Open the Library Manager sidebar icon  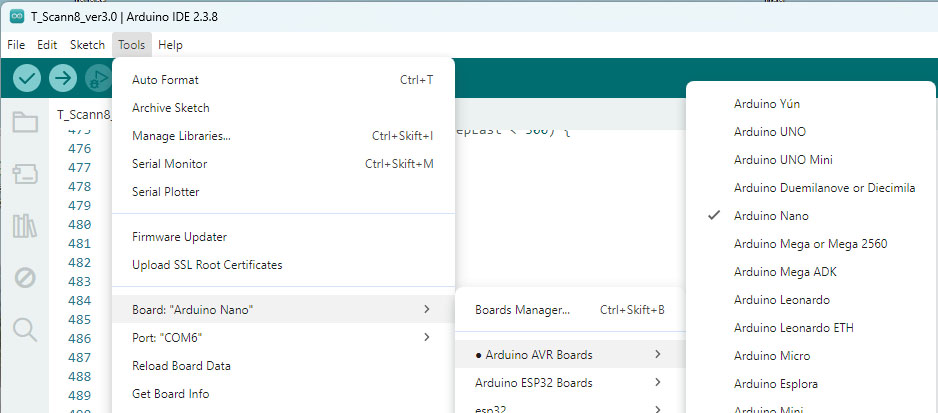[x=25, y=226]
